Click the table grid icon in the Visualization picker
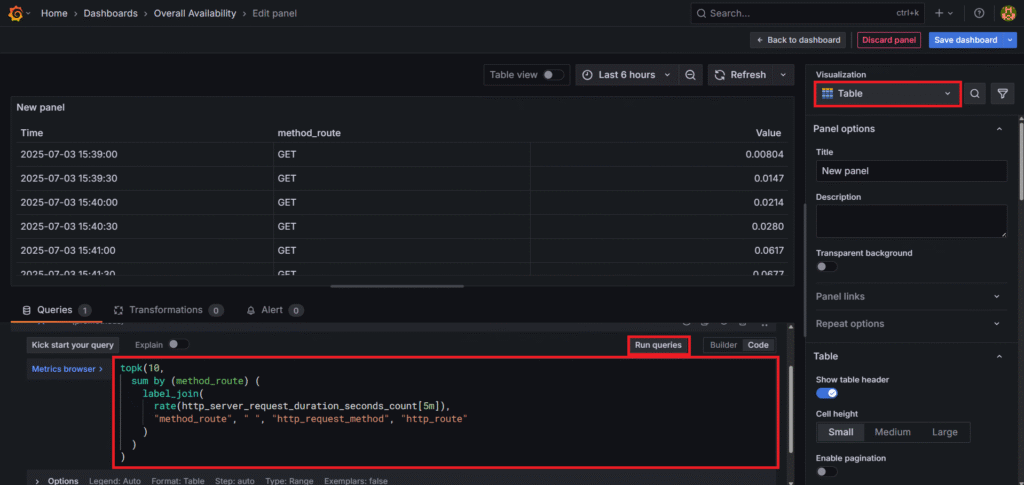Viewport: 1024px width, 485px height. 827,94
